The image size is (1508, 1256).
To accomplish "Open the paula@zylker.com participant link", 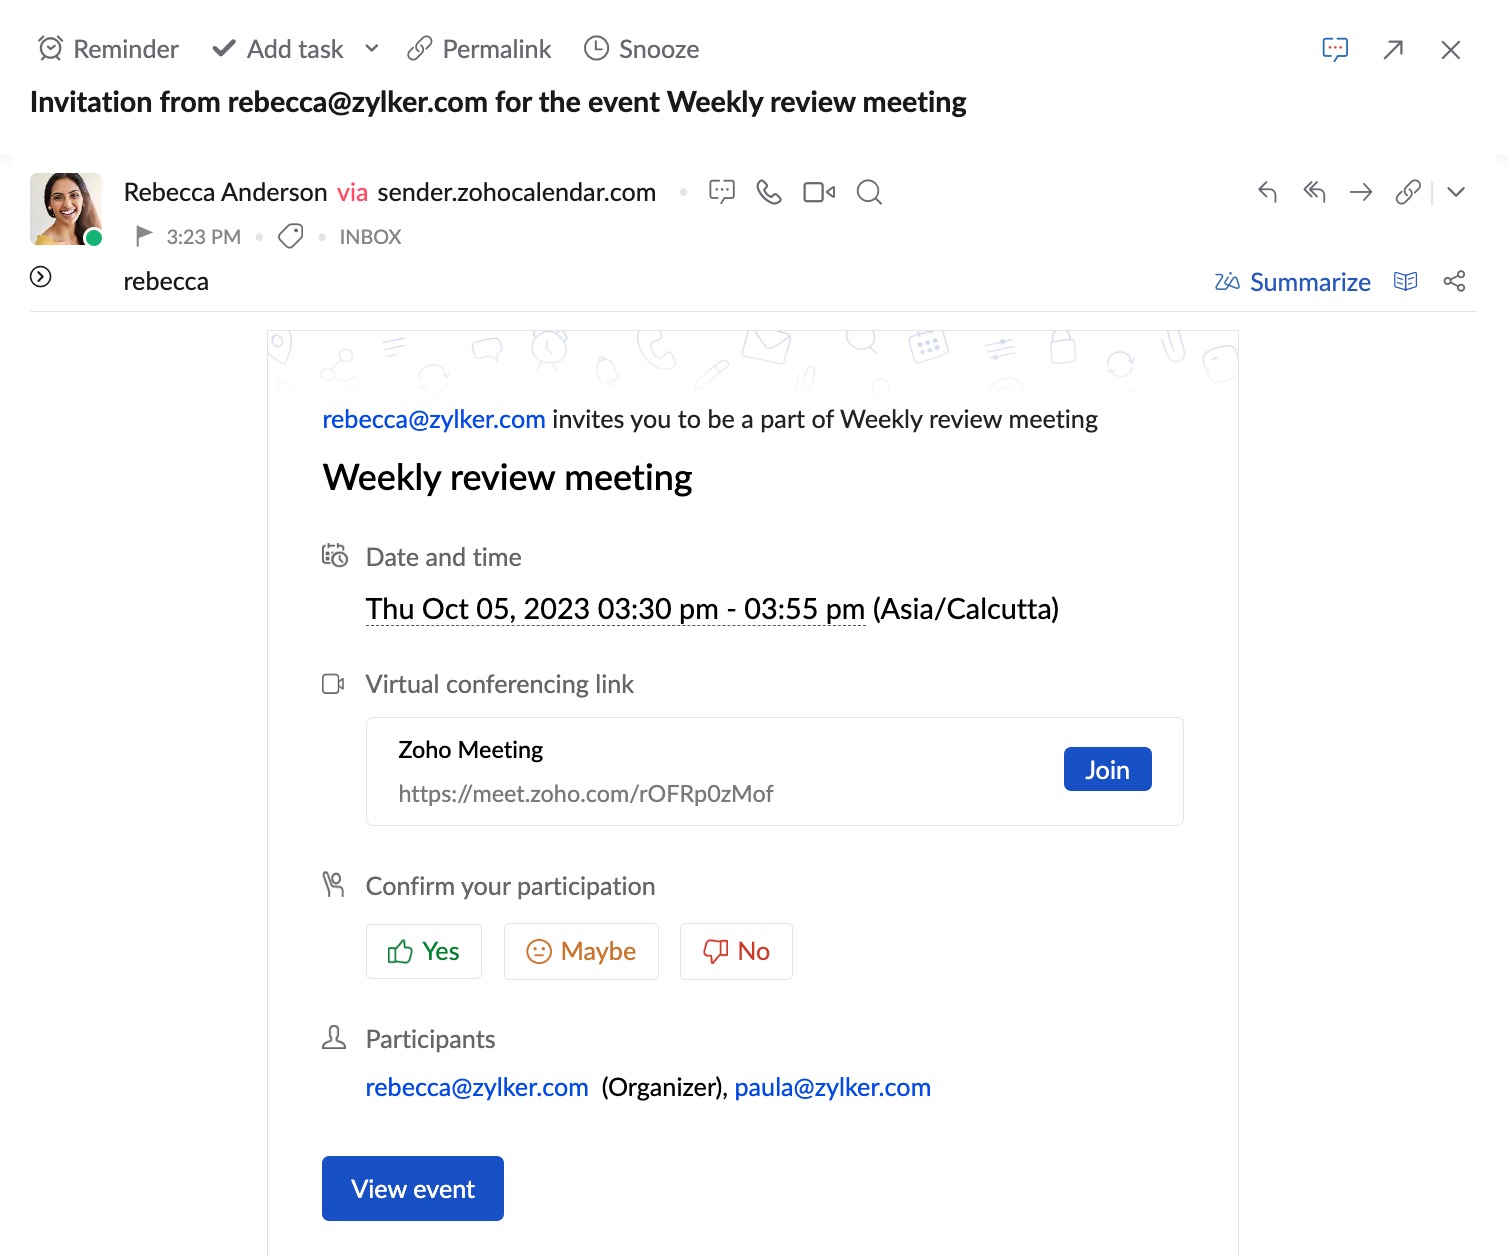I will (x=833, y=1087).
